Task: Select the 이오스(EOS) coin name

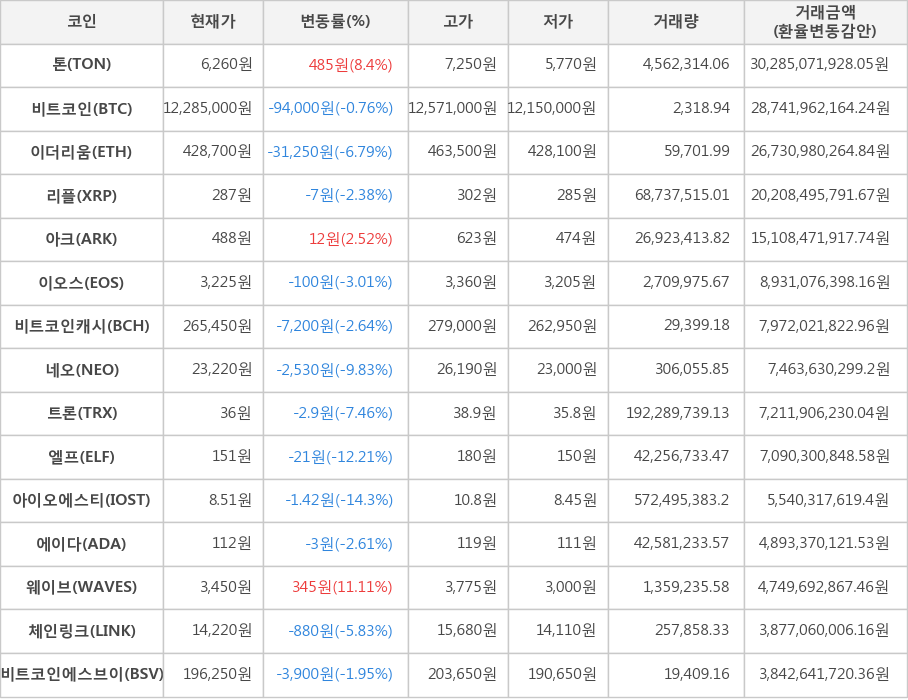Action: click(x=82, y=283)
